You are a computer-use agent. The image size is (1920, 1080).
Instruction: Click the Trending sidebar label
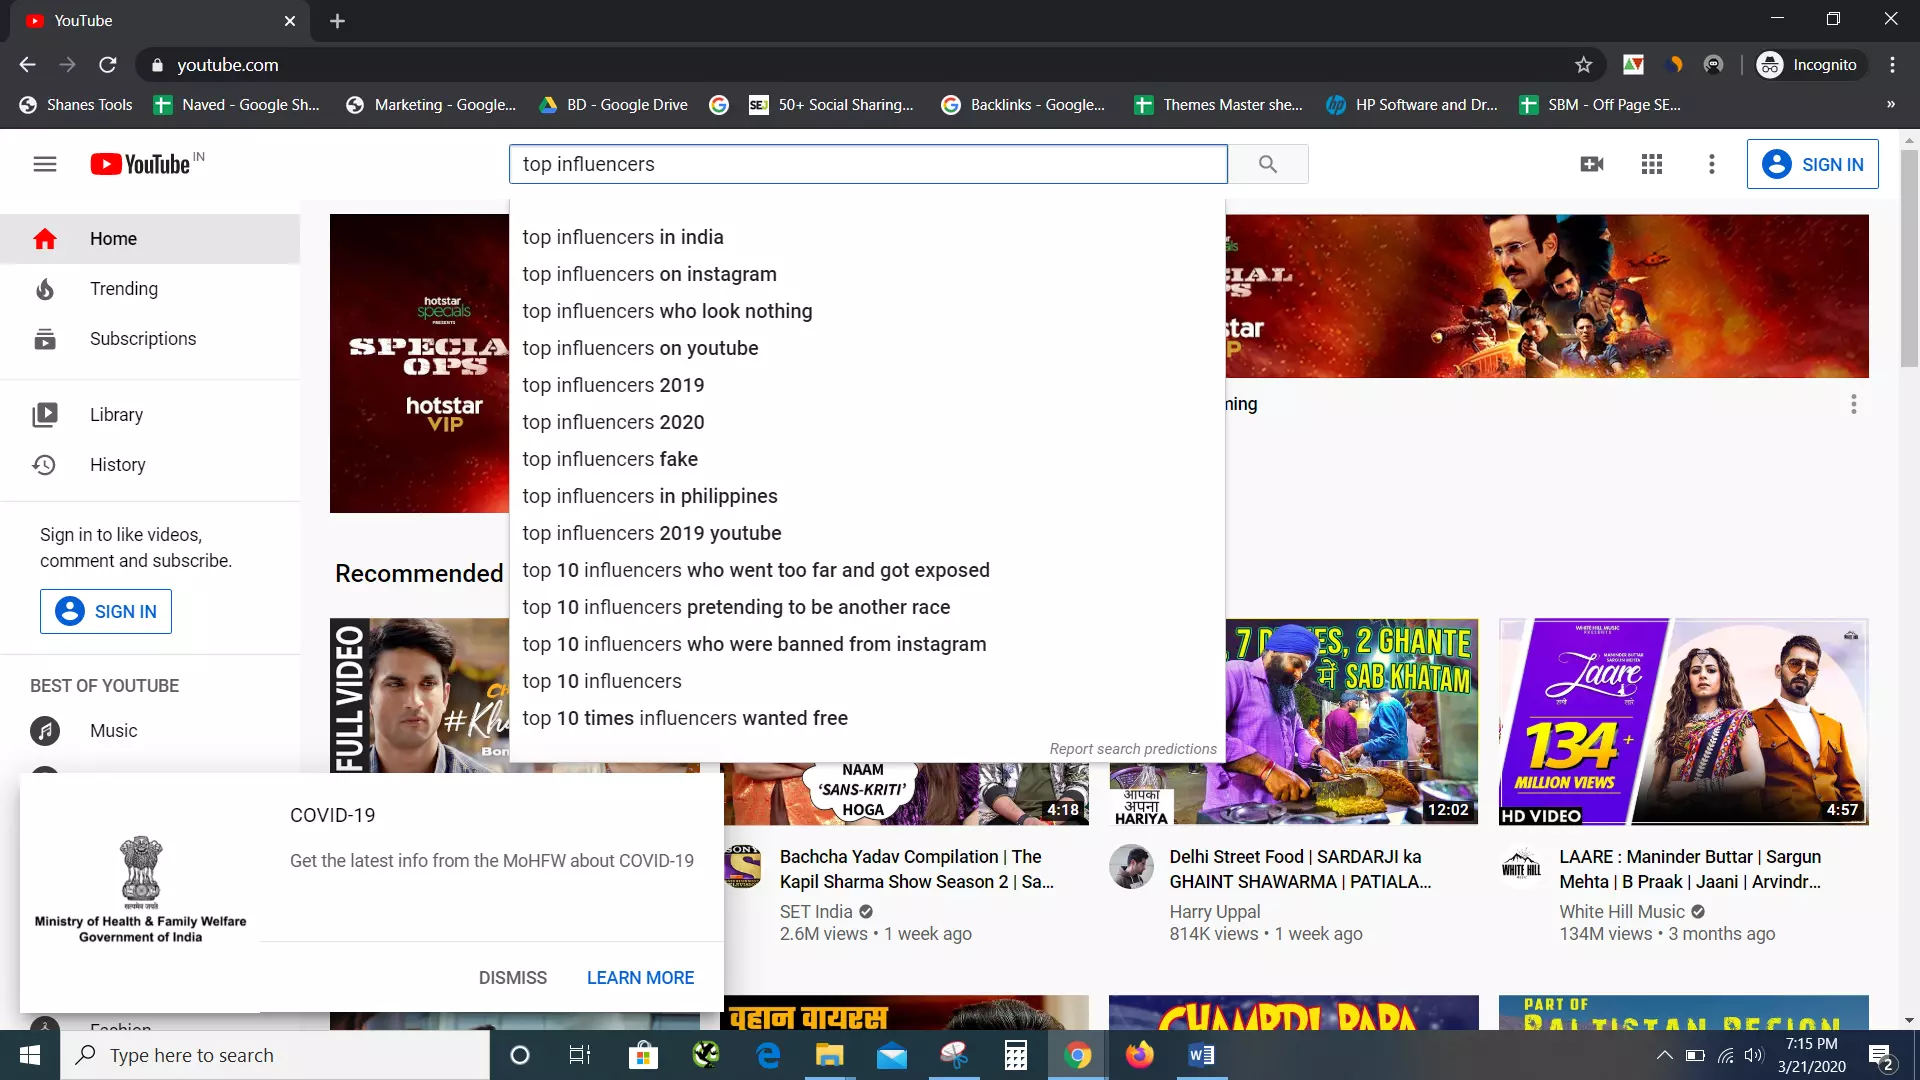(124, 289)
